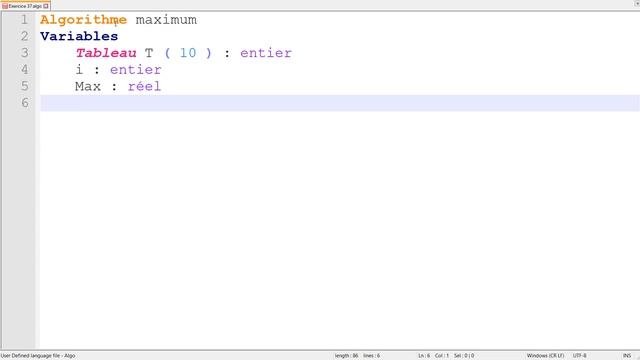
Task: Click the UTF-8 encoding indicator
Action: coord(580,356)
